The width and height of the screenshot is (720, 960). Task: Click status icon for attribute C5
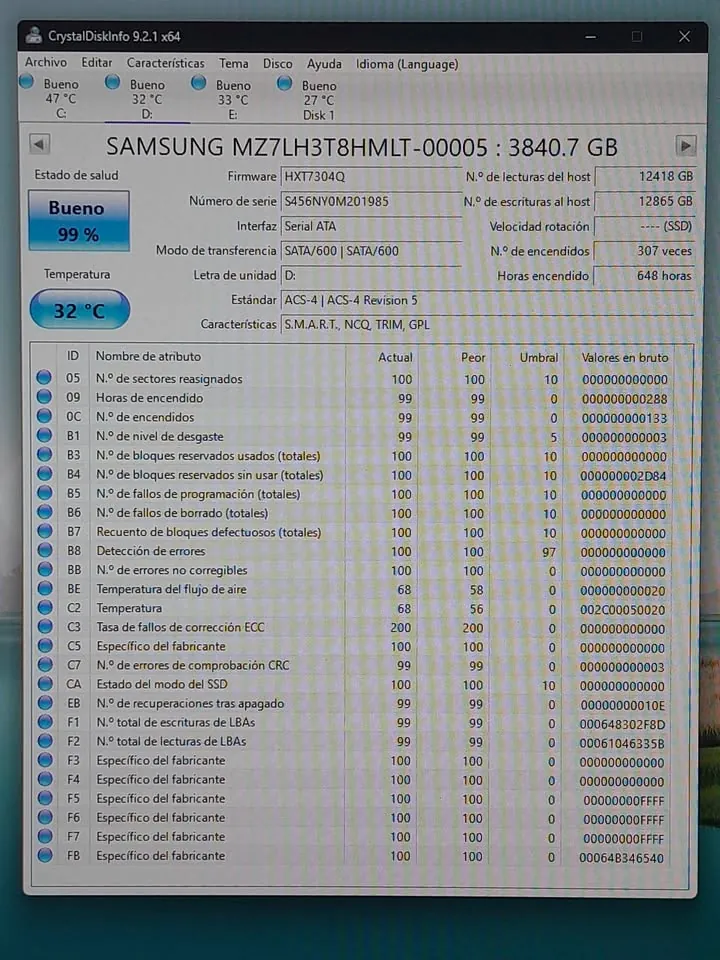coord(44,645)
